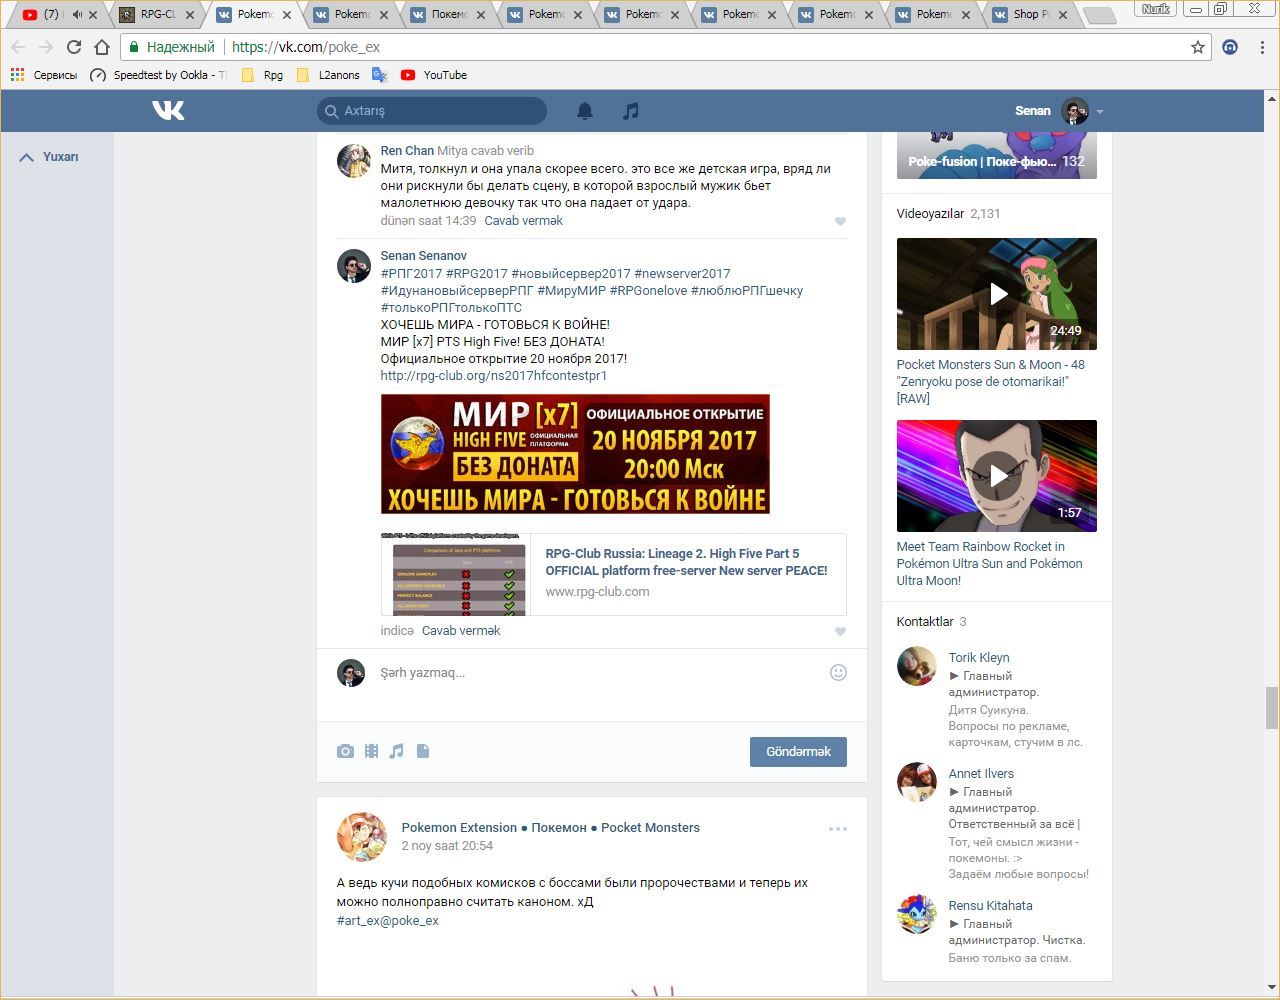Open Chrome menu three-dot icon

click(1262, 47)
